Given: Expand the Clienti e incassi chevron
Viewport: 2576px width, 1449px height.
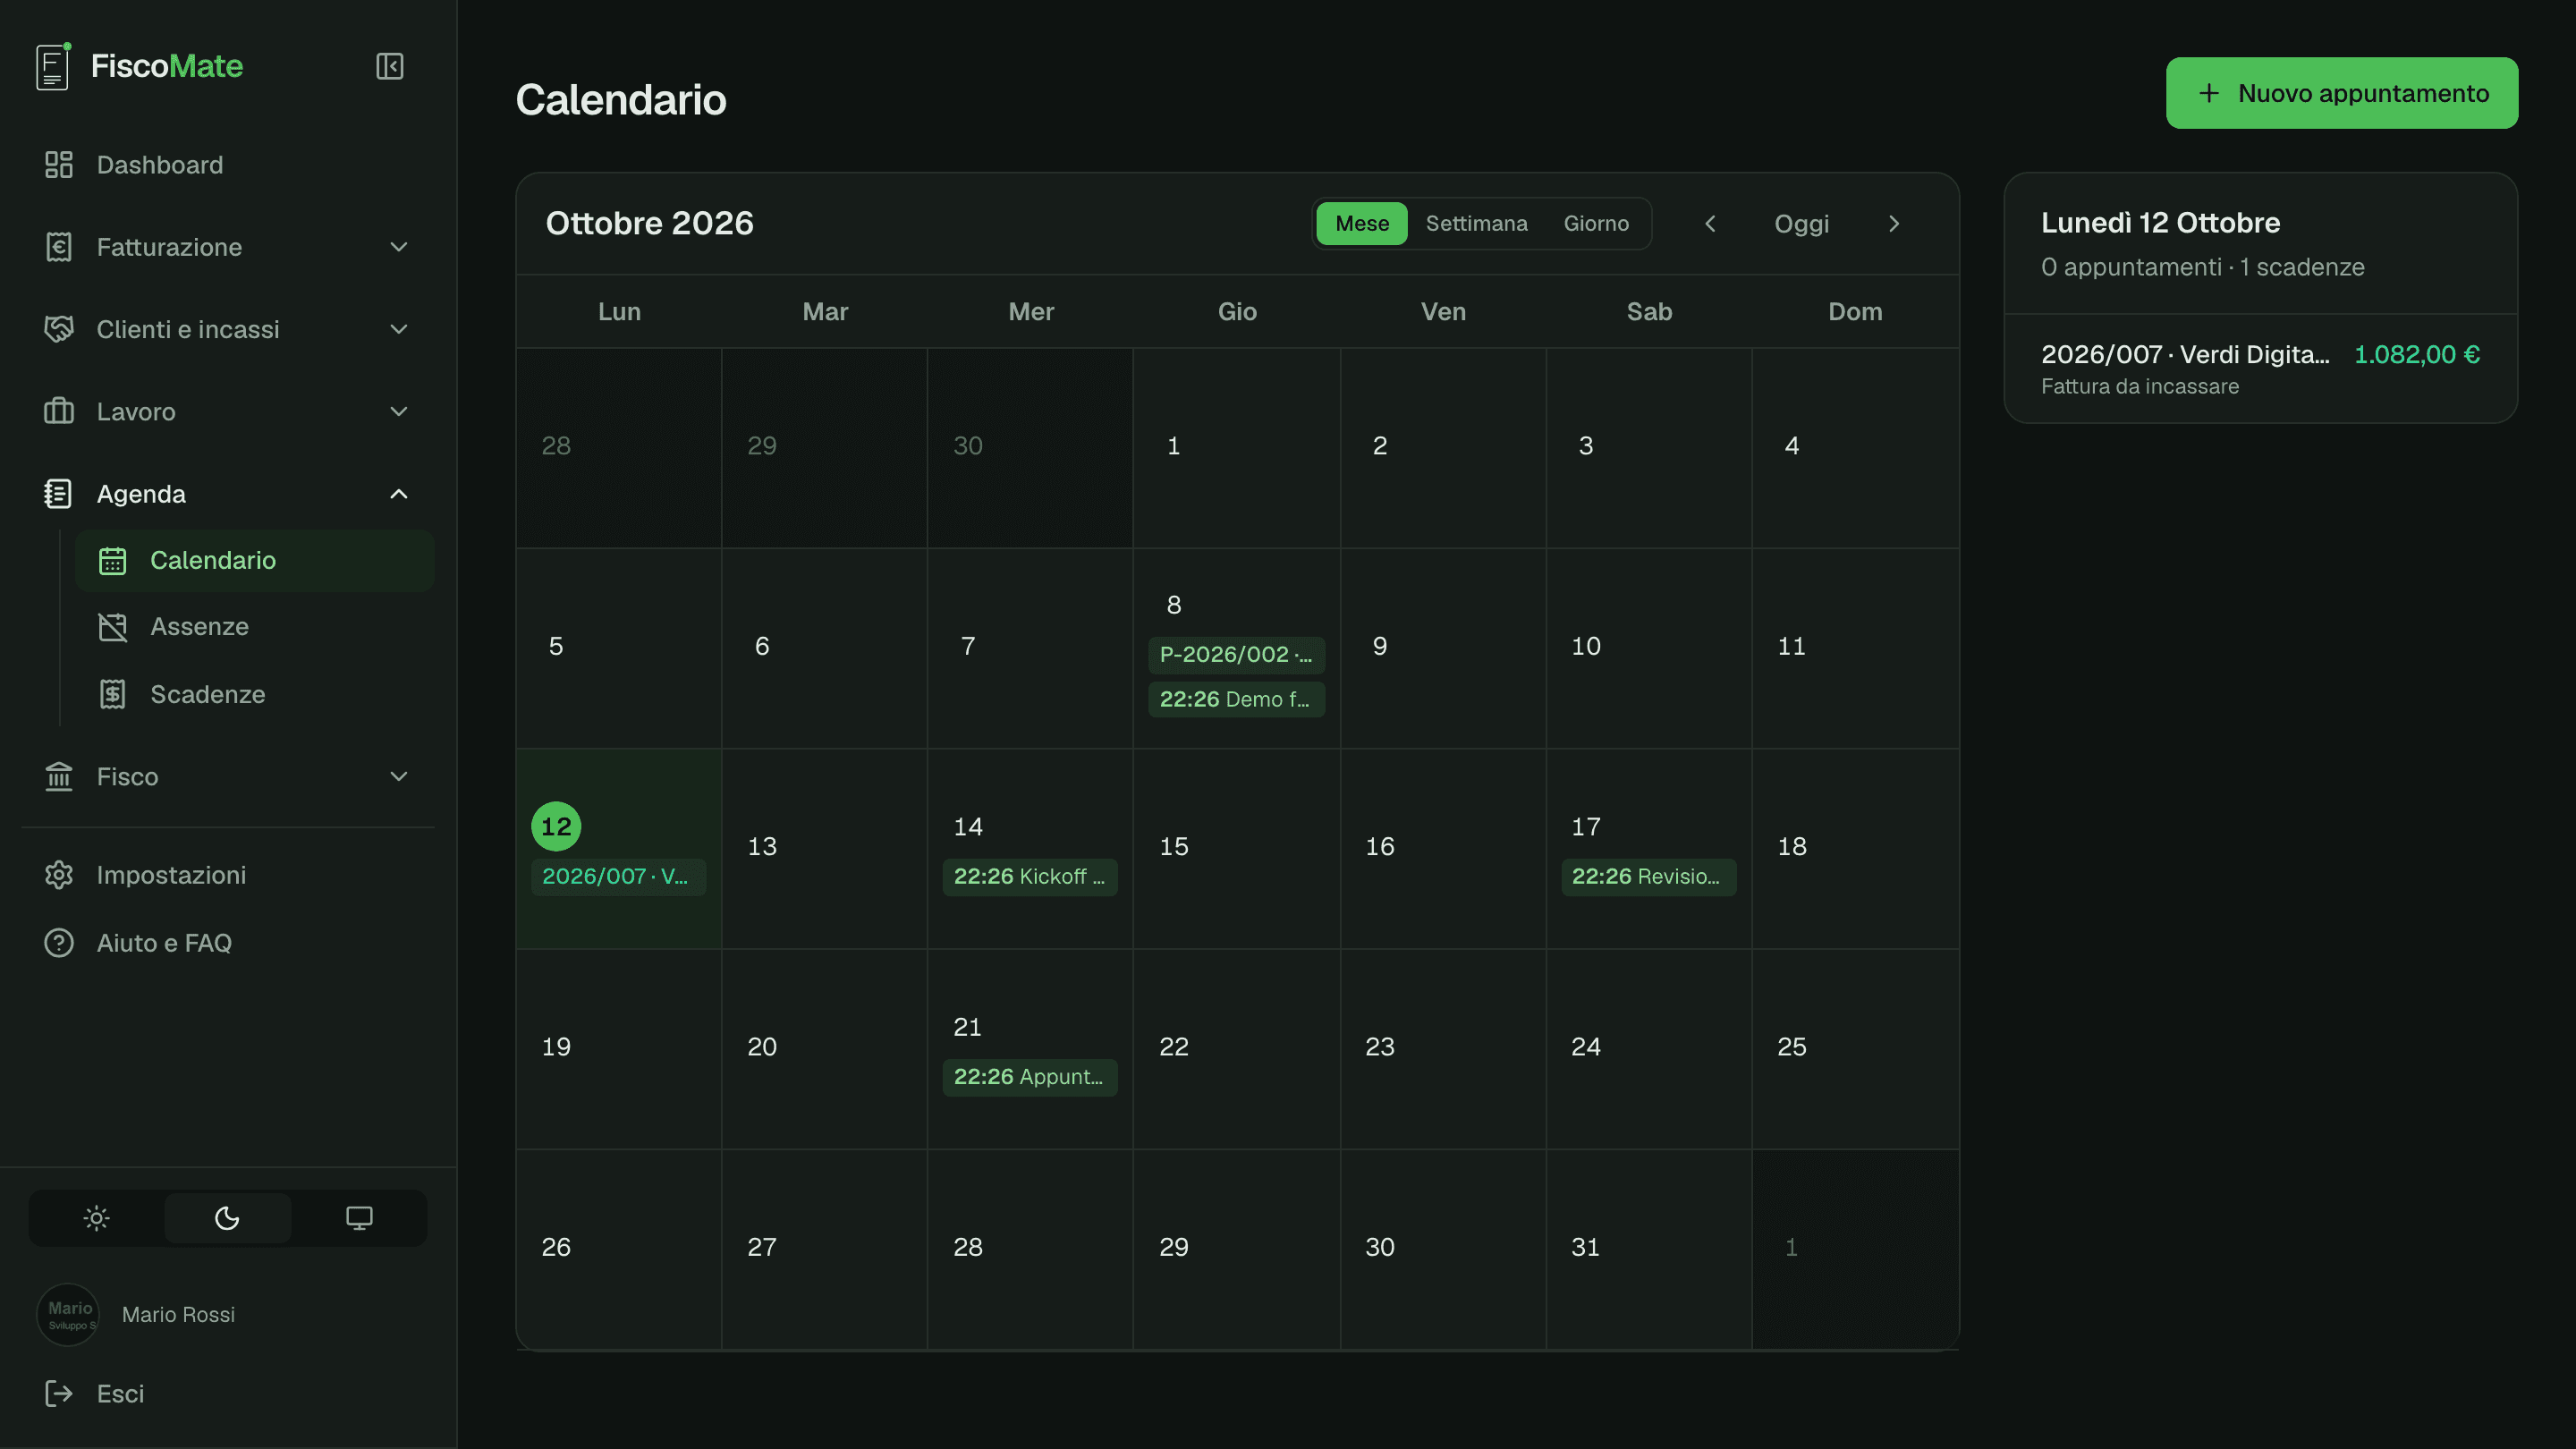Looking at the screenshot, I should [x=398, y=329].
